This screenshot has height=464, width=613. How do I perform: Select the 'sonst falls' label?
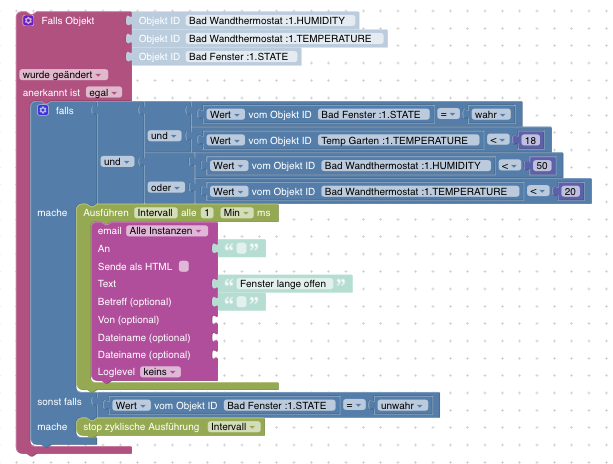coord(59,402)
